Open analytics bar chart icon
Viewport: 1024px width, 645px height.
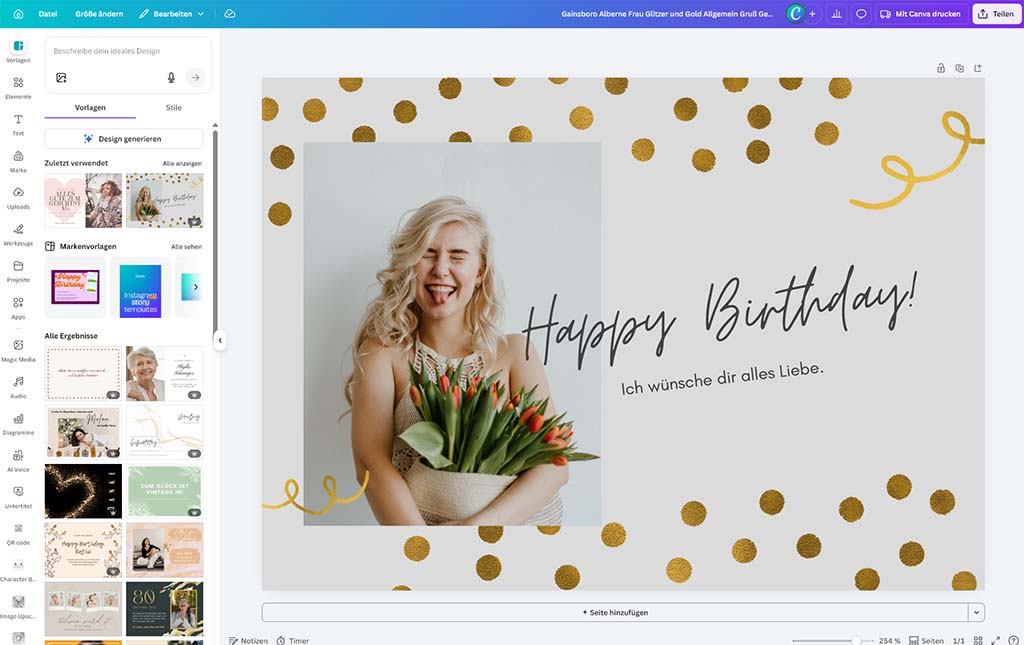(x=837, y=14)
